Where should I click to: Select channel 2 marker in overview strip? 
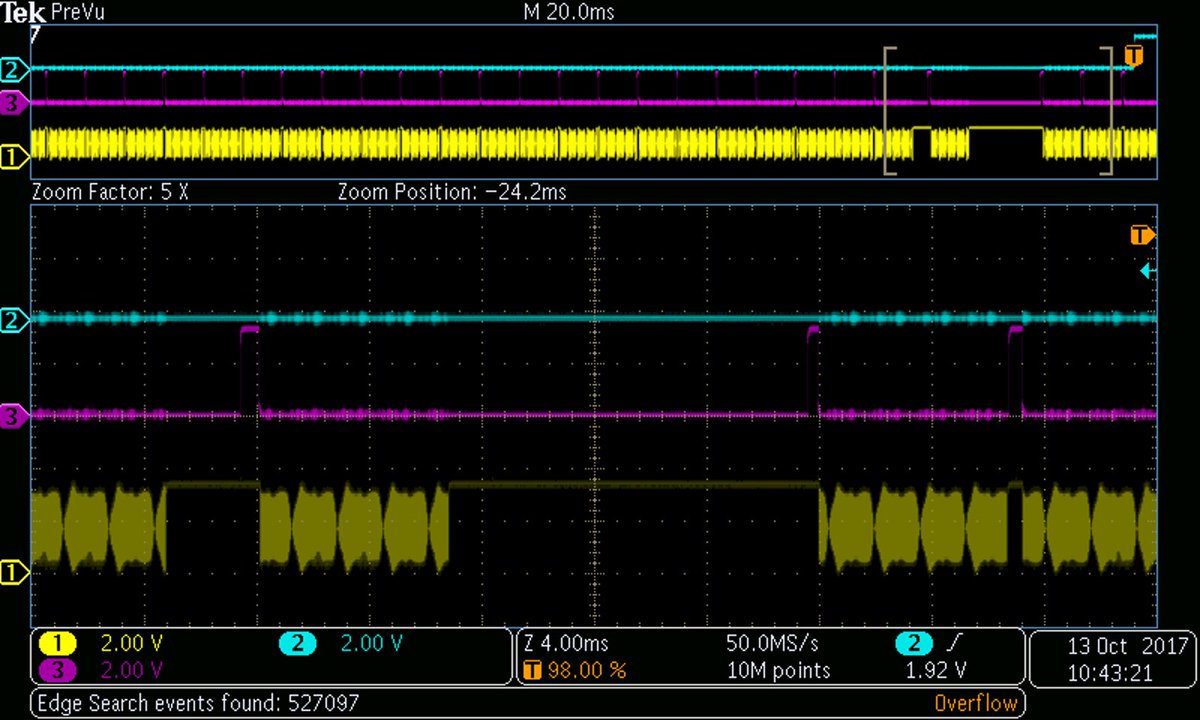pyautogui.click(x=15, y=70)
